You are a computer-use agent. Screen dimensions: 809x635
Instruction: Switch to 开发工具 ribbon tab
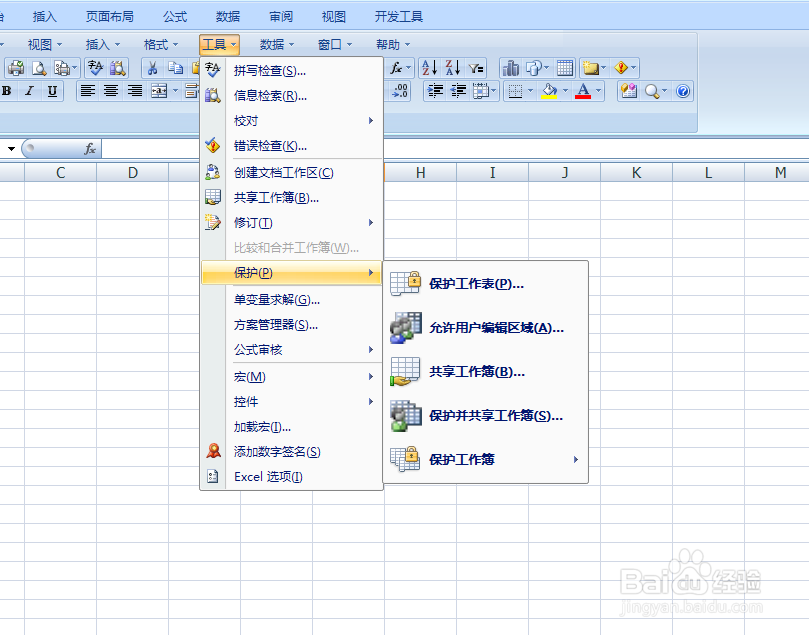pos(399,17)
